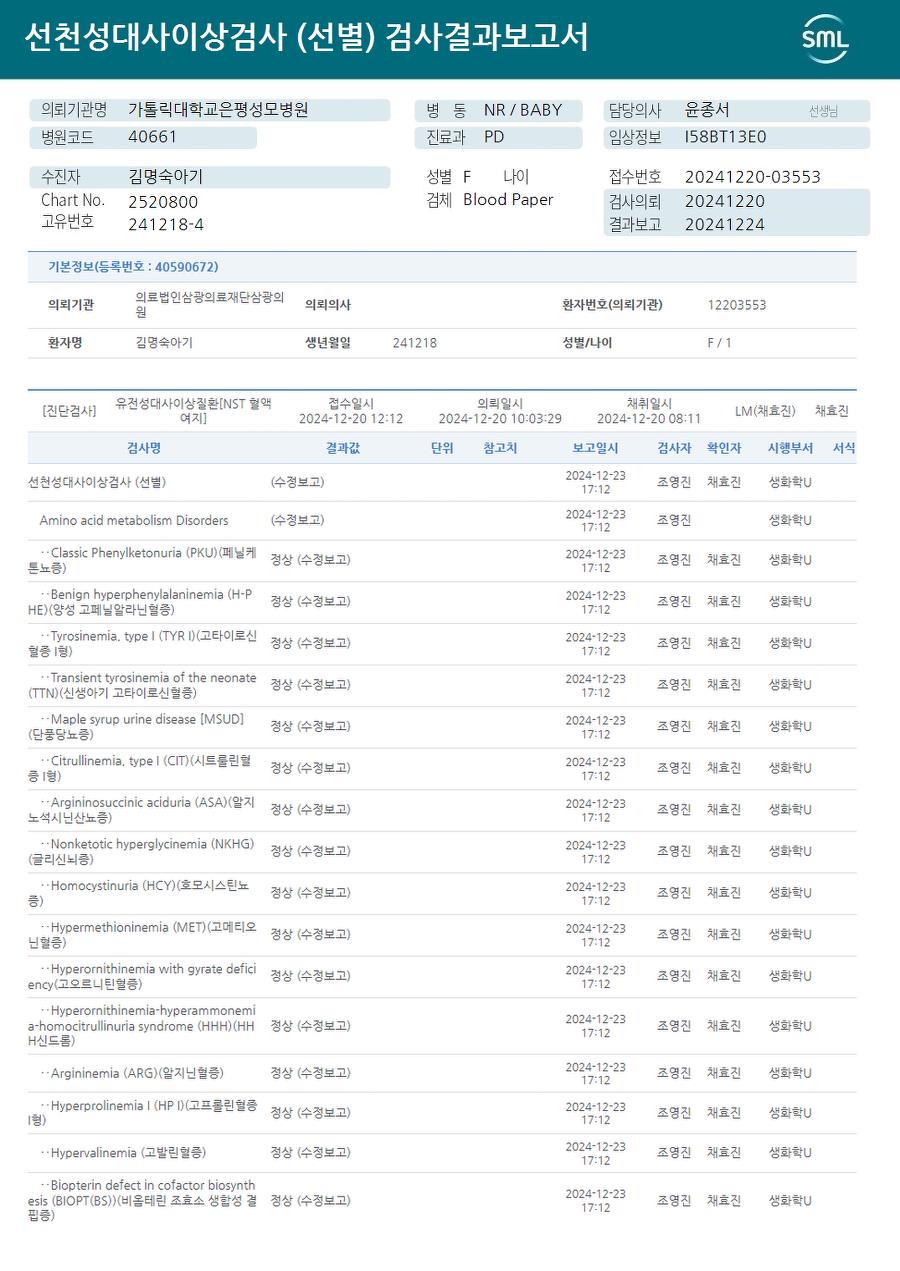The height and width of the screenshot is (1271, 900).
Task: Click 유전성대사이상질환[NST 혈액여지] text
Action: (193, 410)
